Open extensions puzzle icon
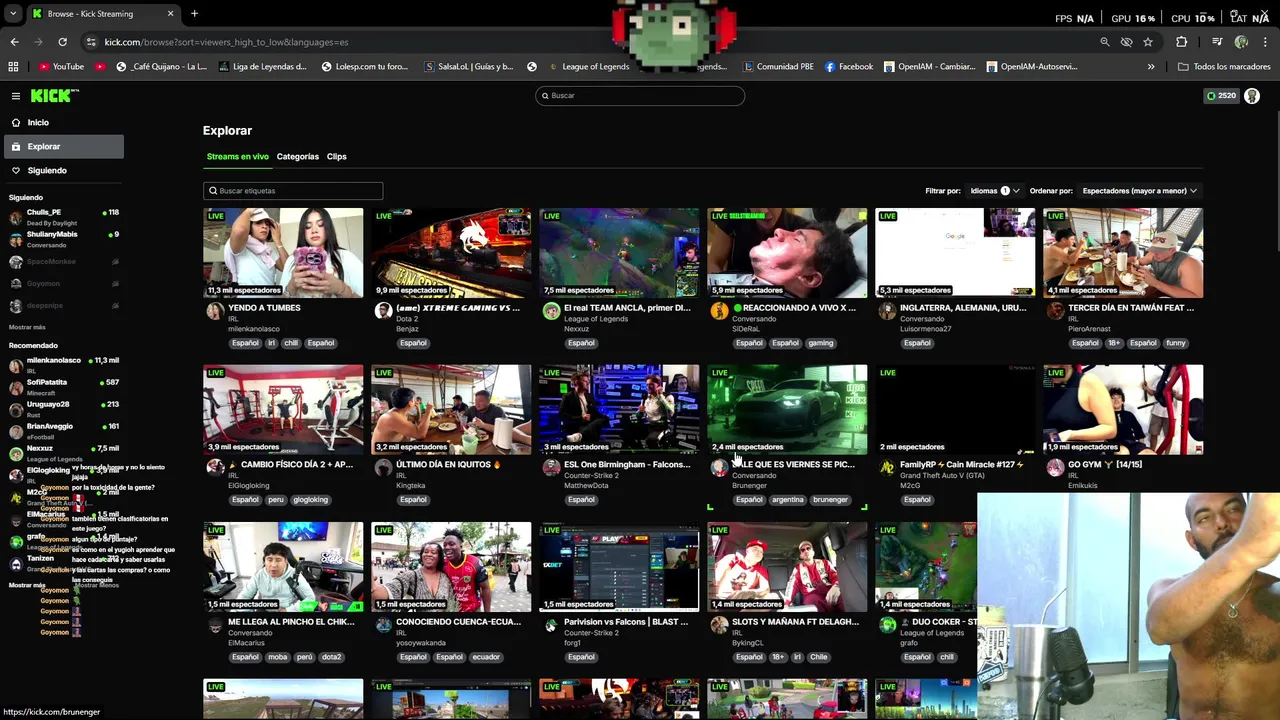 (x=1182, y=42)
